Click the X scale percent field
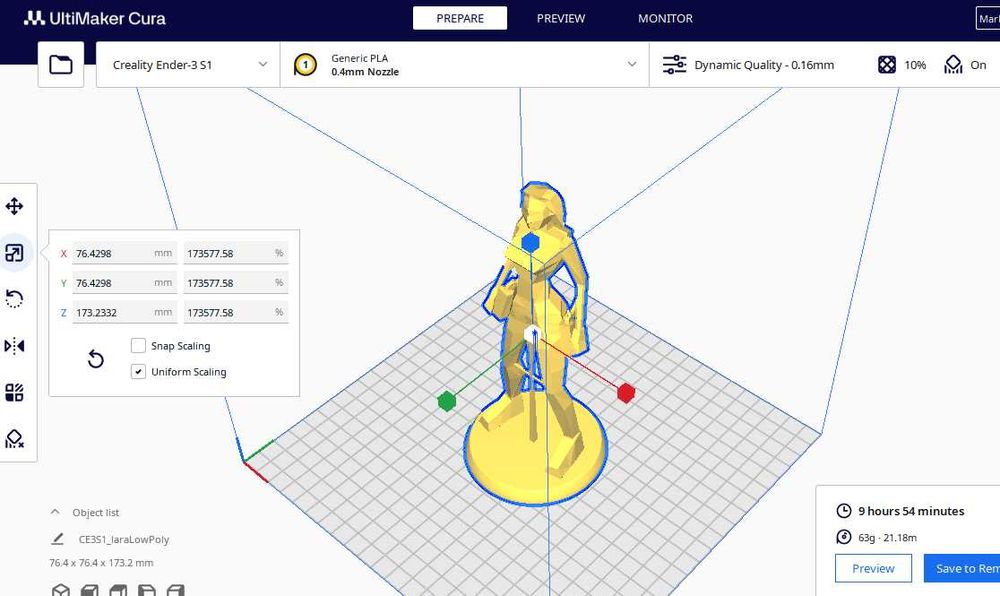This screenshot has width=1000, height=596. pyautogui.click(x=235, y=253)
